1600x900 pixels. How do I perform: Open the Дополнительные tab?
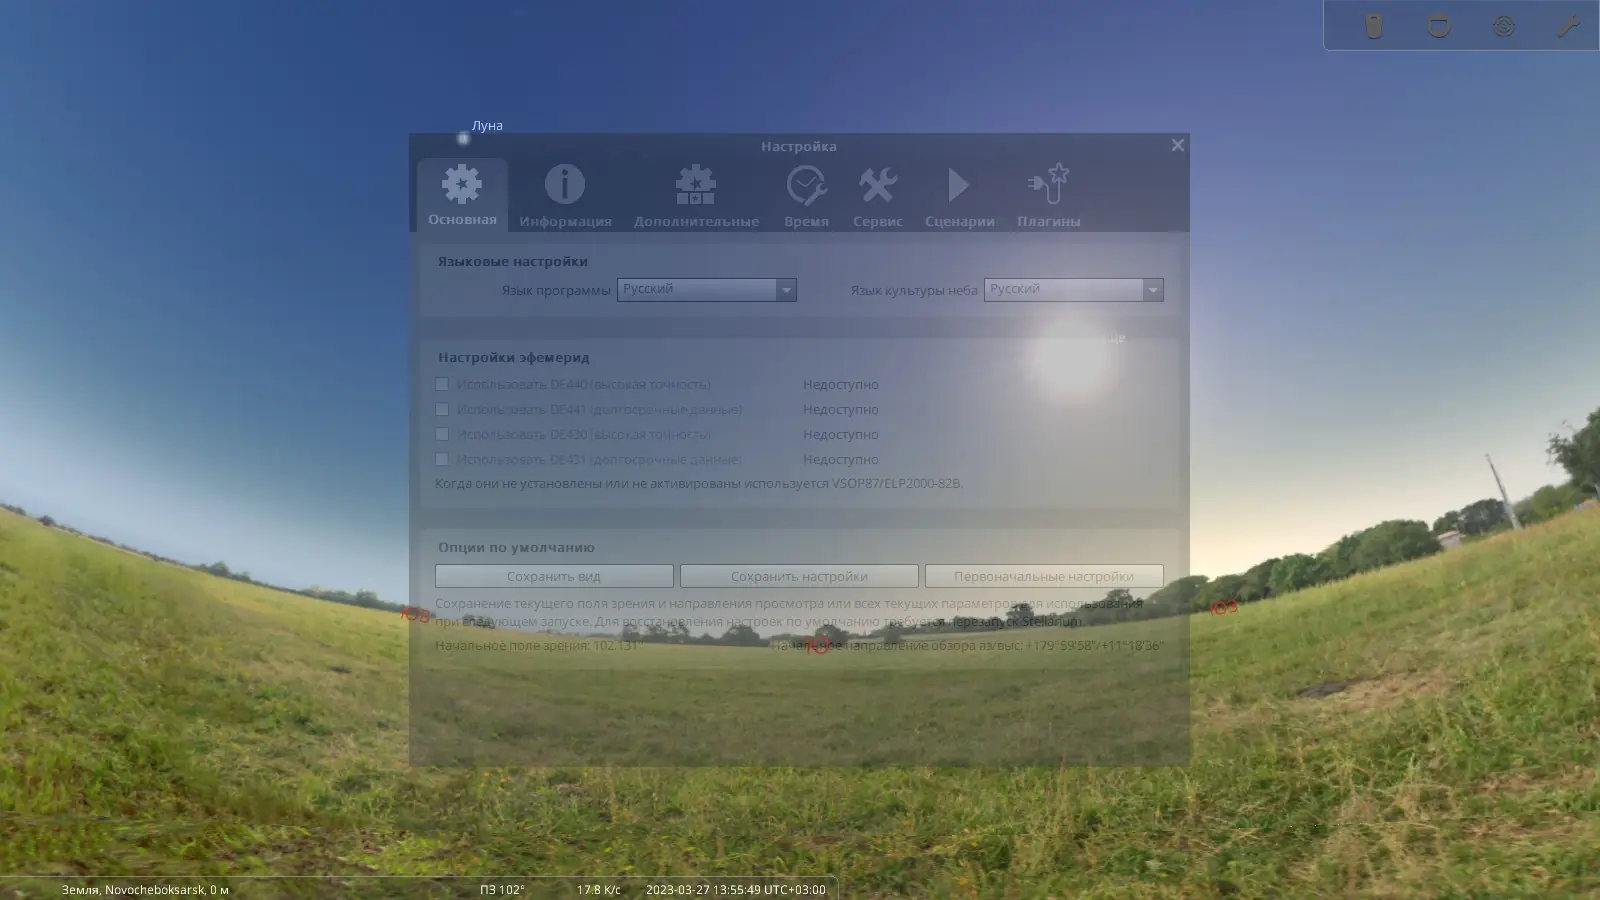(x=696, y=195)
